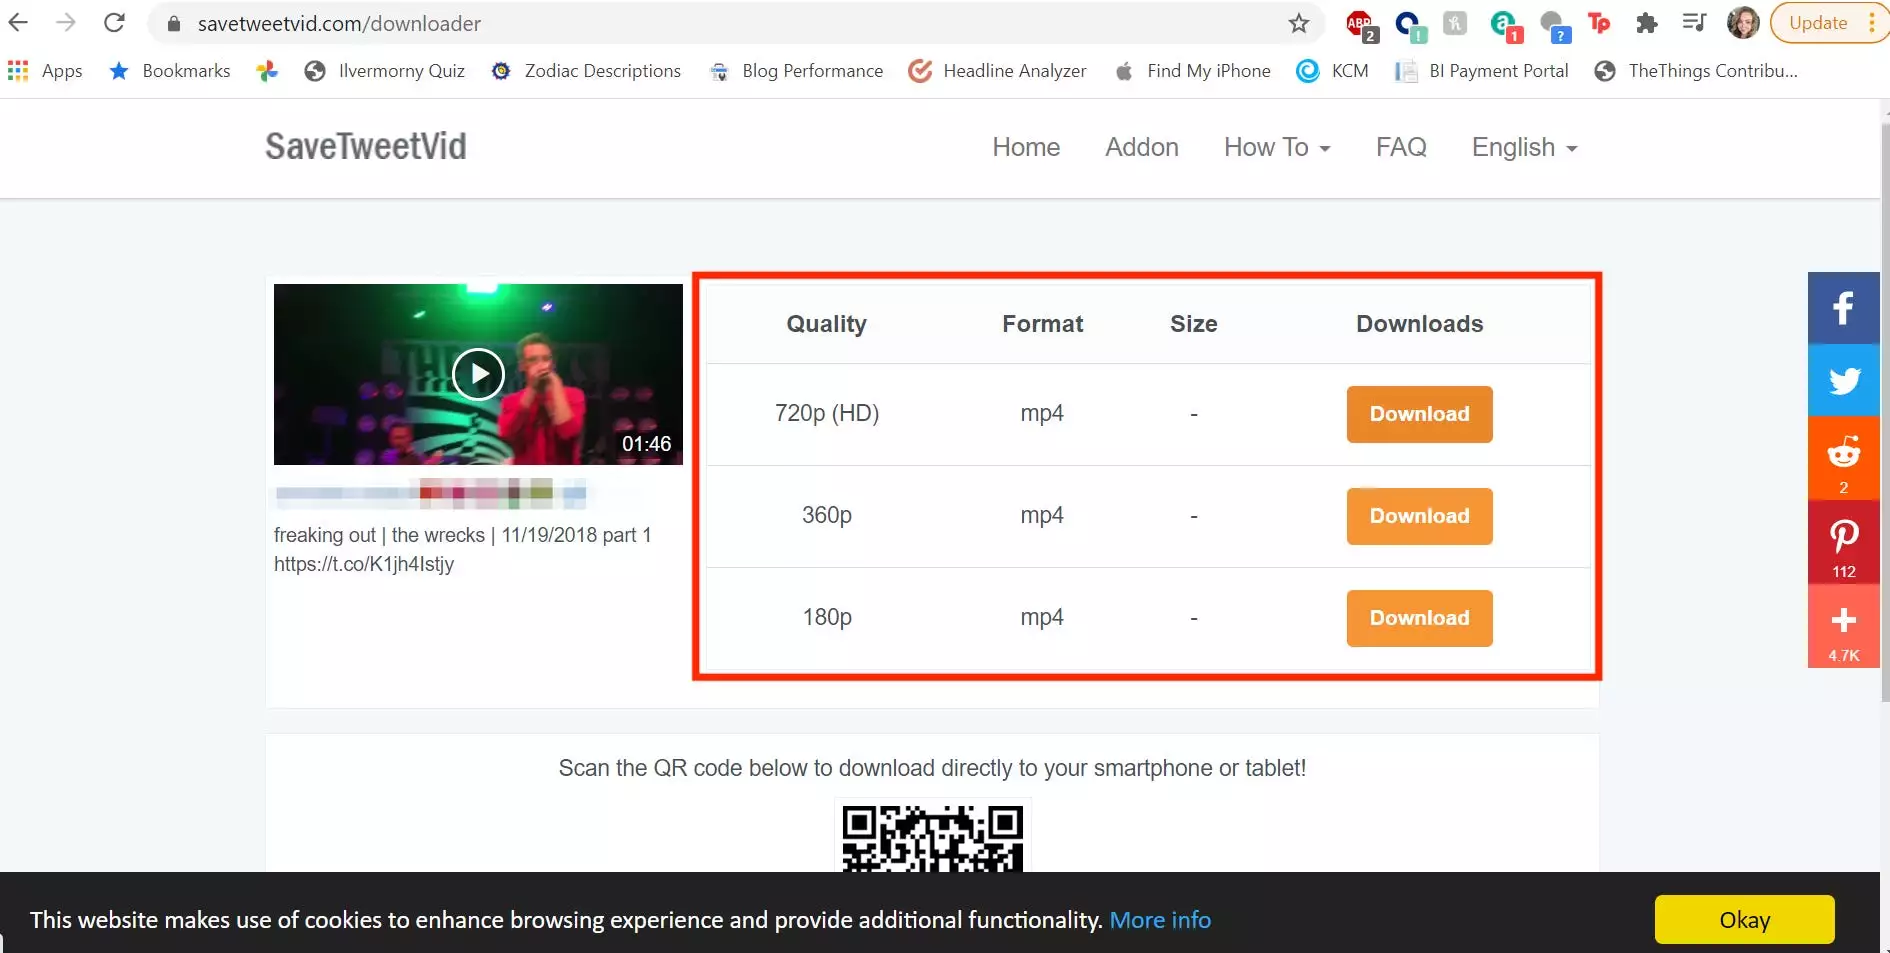Open the Chrome profile avatar
The image size is (1890, 953).
[x=1742, y=23]
